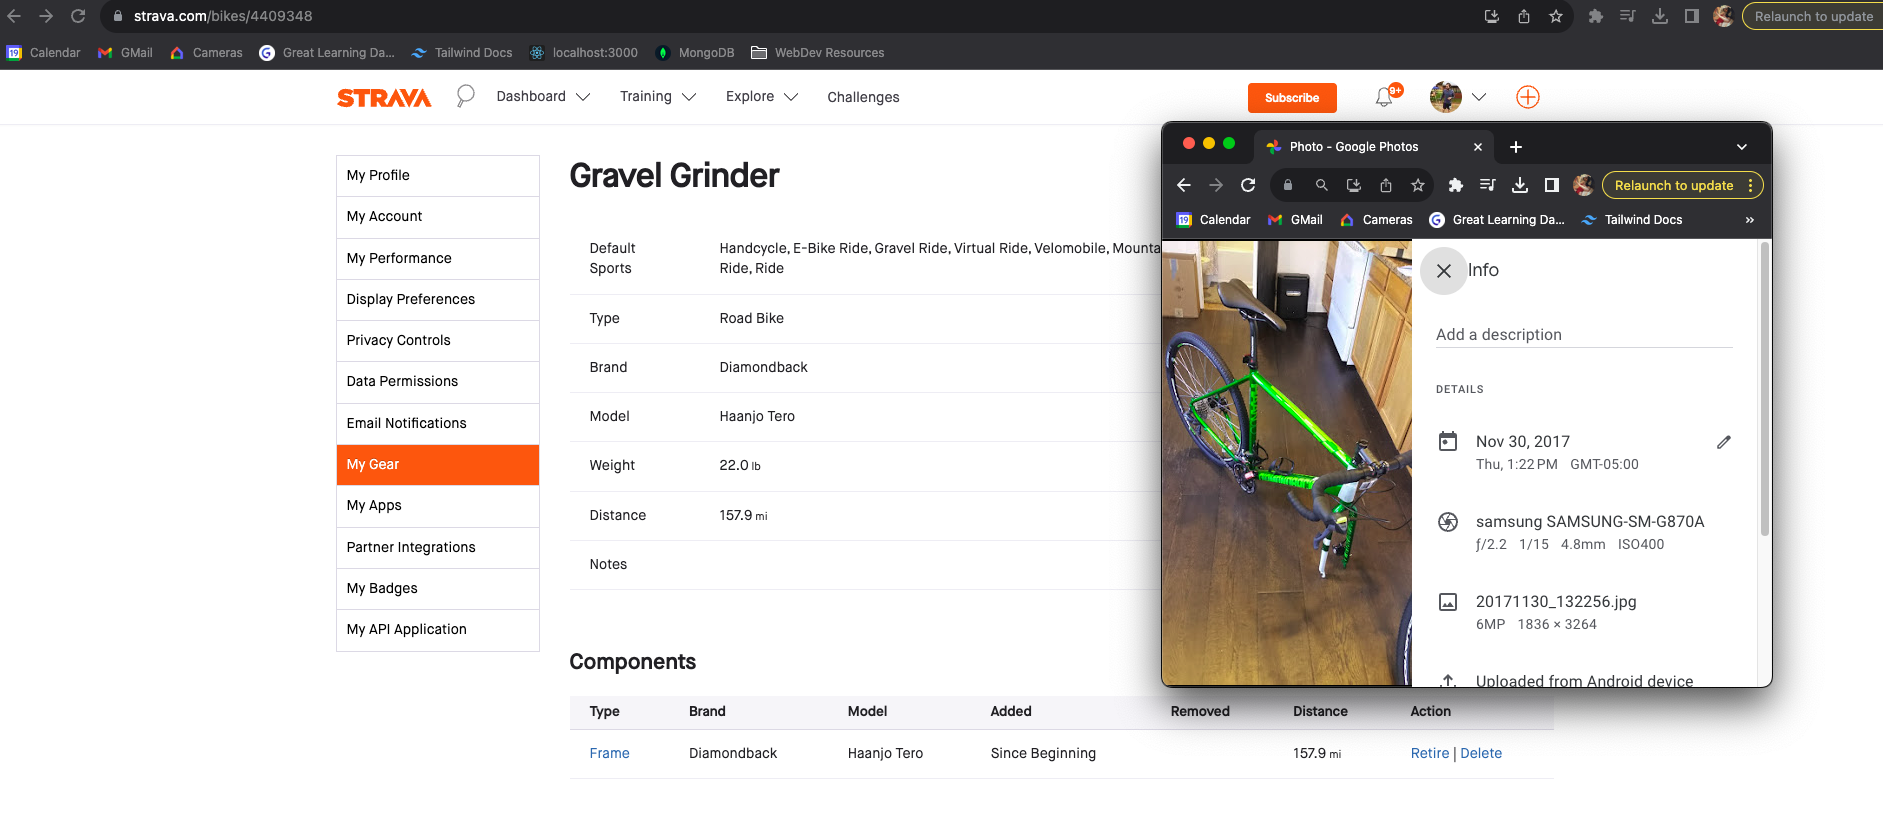Open the Strava notifications bell

click(1384, 97)
